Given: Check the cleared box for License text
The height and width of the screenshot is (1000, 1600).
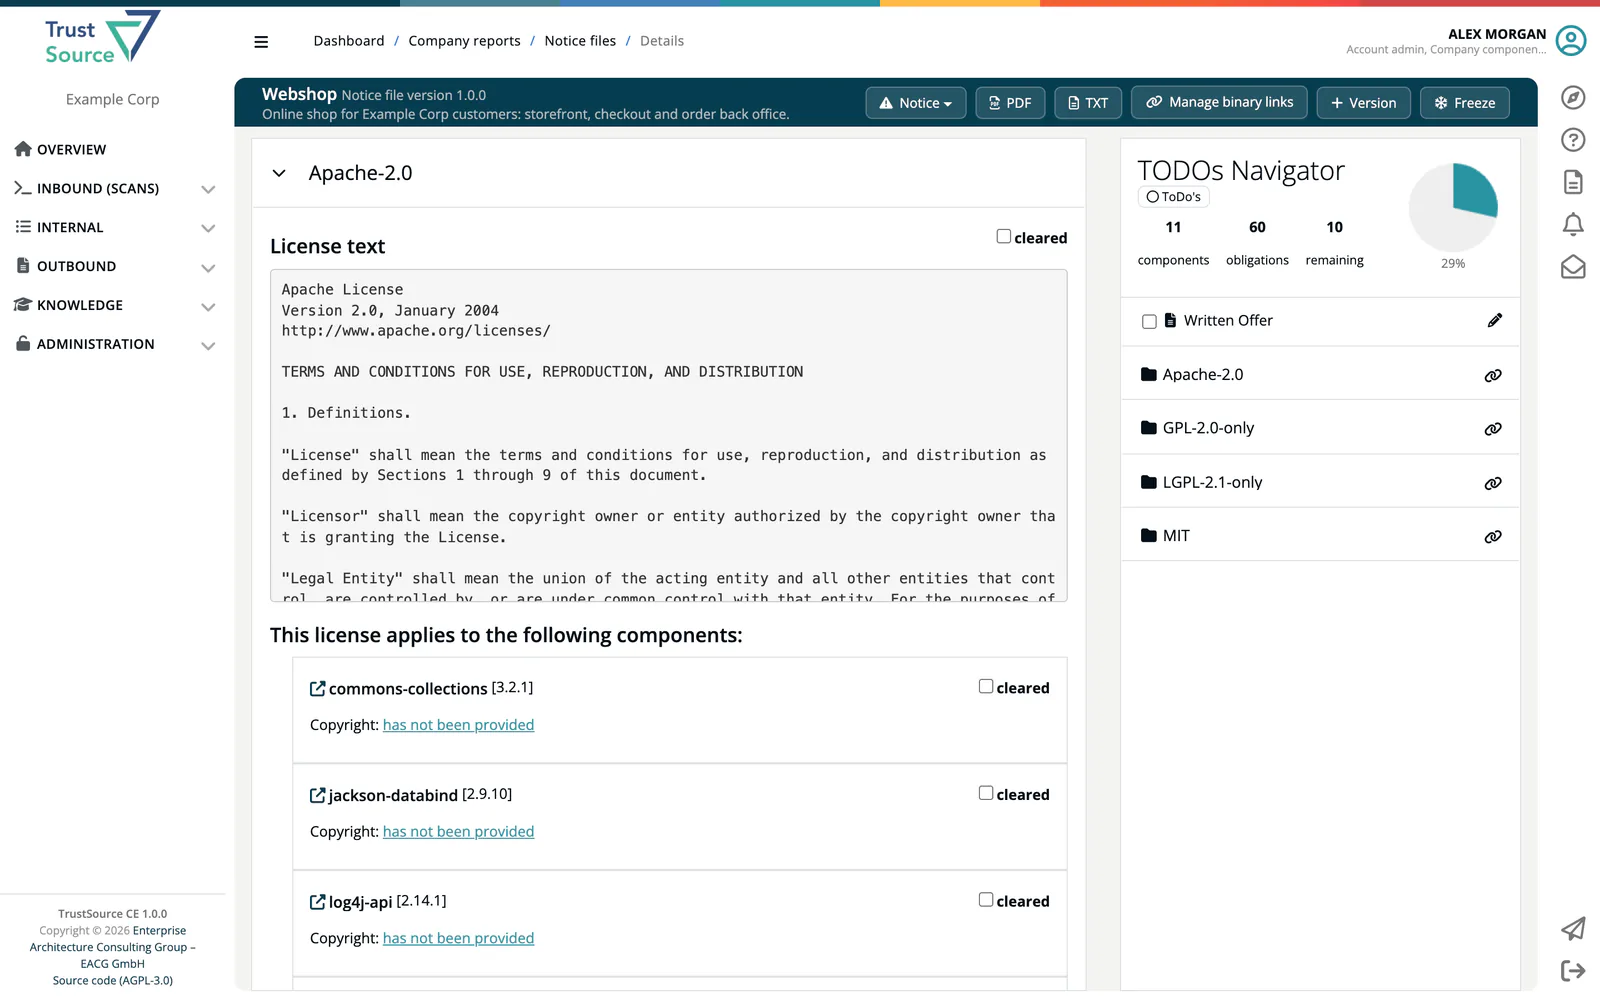Looking at the screenshot, I should pyautogui.click(x=1003, y=237).
